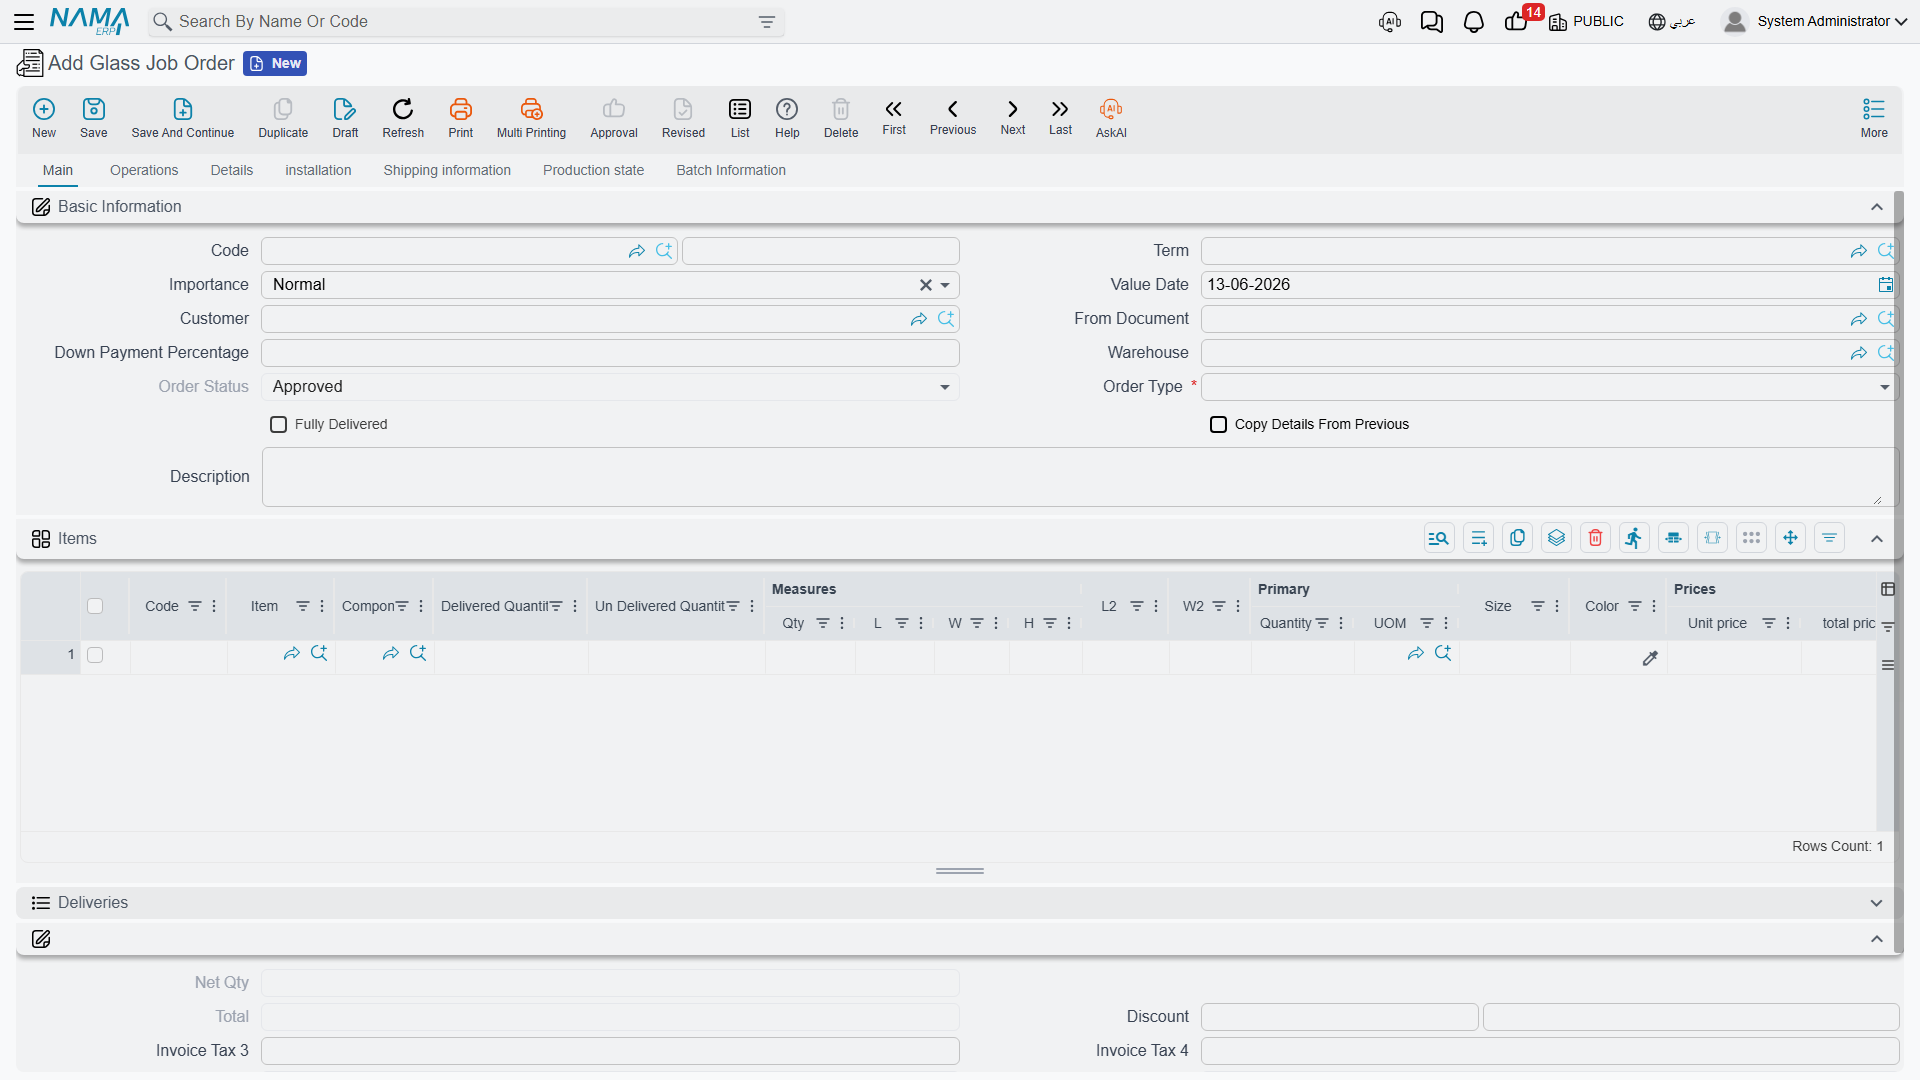Screen dimensions: 1920x1080
Task: Click the Delete trash icon in toolbar
Action: [841, 118]
